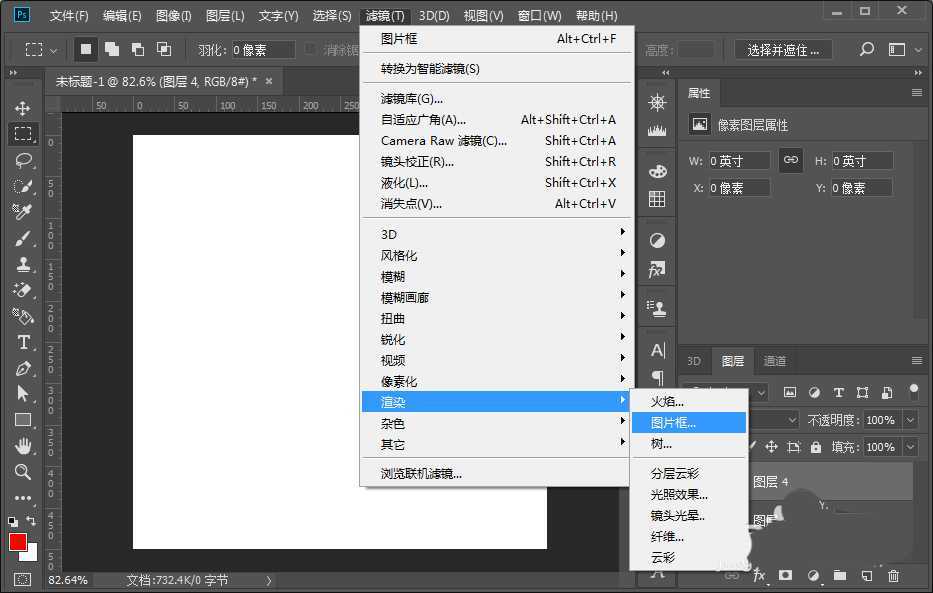Switch to the 通道 channels tab
Image resolution: width=933 pixels, height=593 pixels.
[774, 361]
